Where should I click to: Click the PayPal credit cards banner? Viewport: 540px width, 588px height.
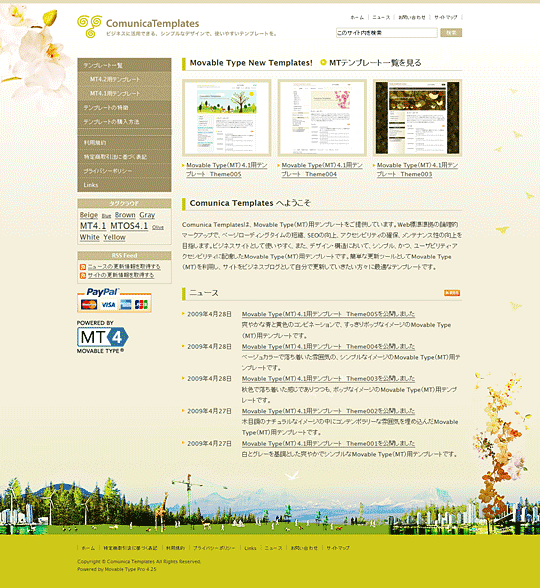click(114, 300)
